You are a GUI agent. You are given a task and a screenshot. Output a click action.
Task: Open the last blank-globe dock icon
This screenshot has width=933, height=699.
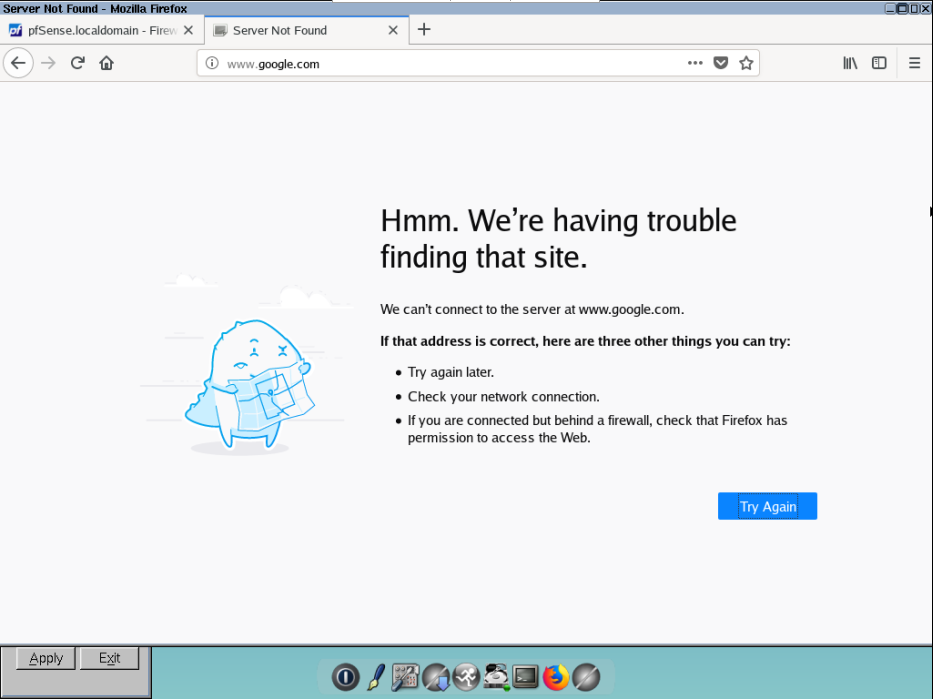tap(586, 677)
